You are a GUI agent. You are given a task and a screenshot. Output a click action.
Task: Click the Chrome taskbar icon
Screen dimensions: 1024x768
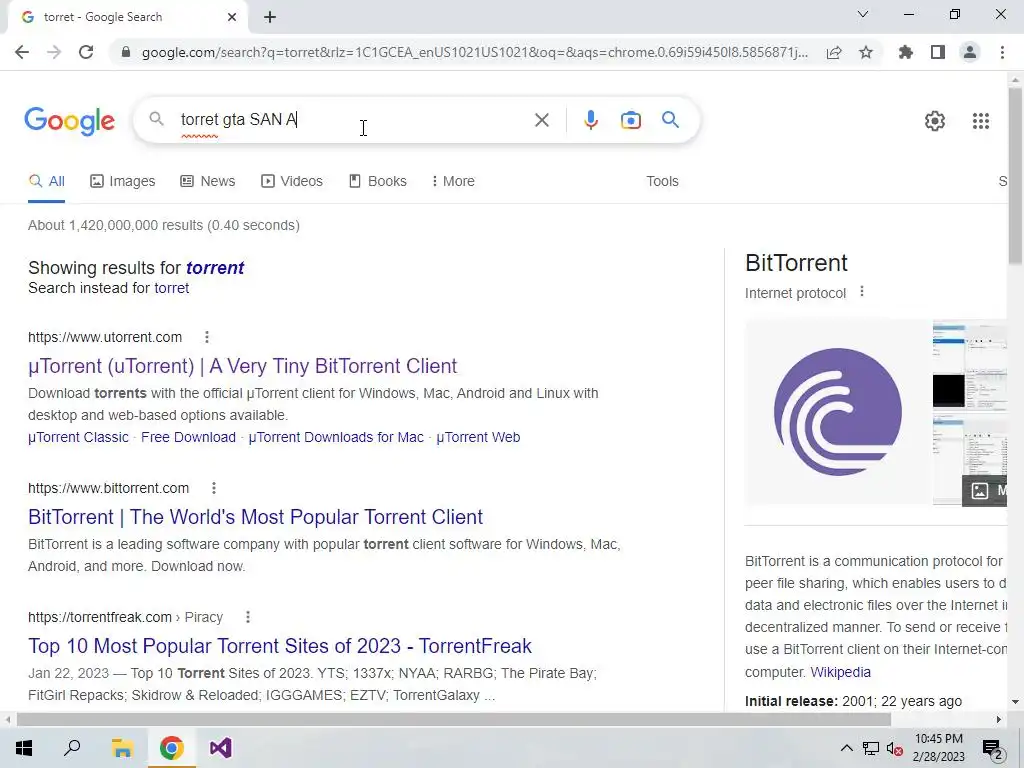point(171,748)
